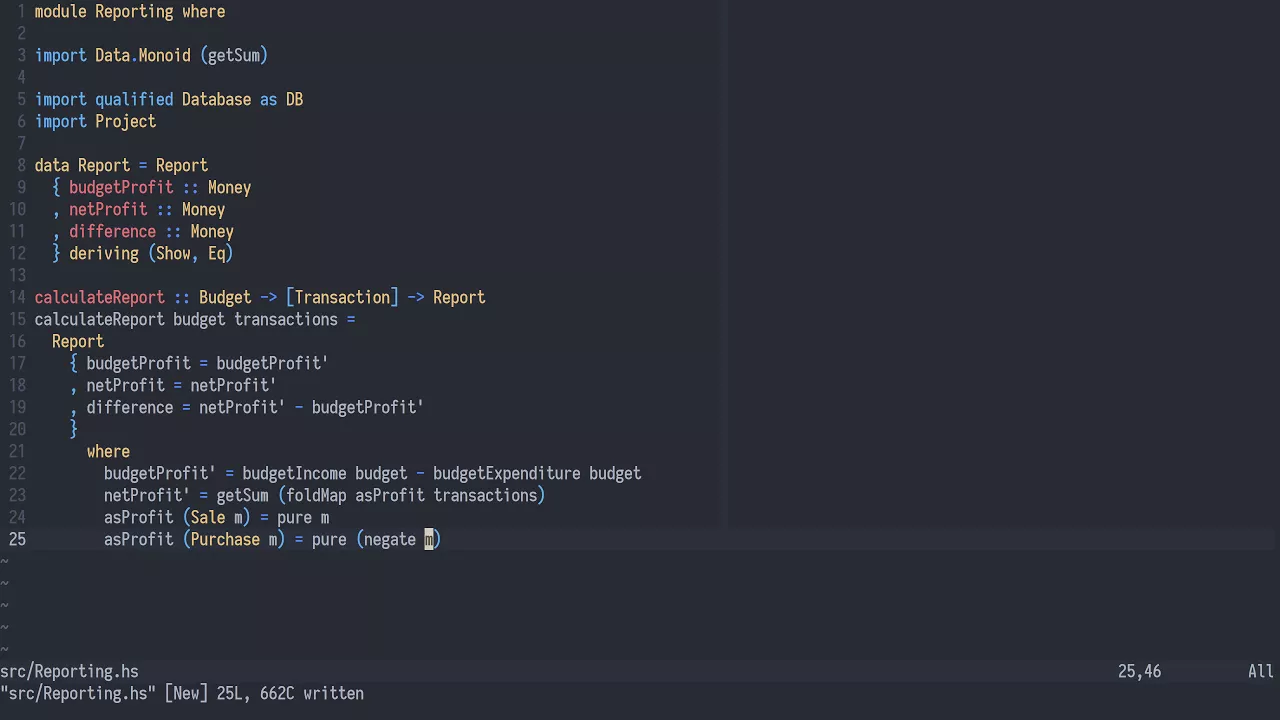The width and height of the screenshot is (1280, 720).
Task: Click 'calculateReport' in the type signature on line 14
Action: click(99, 298)
